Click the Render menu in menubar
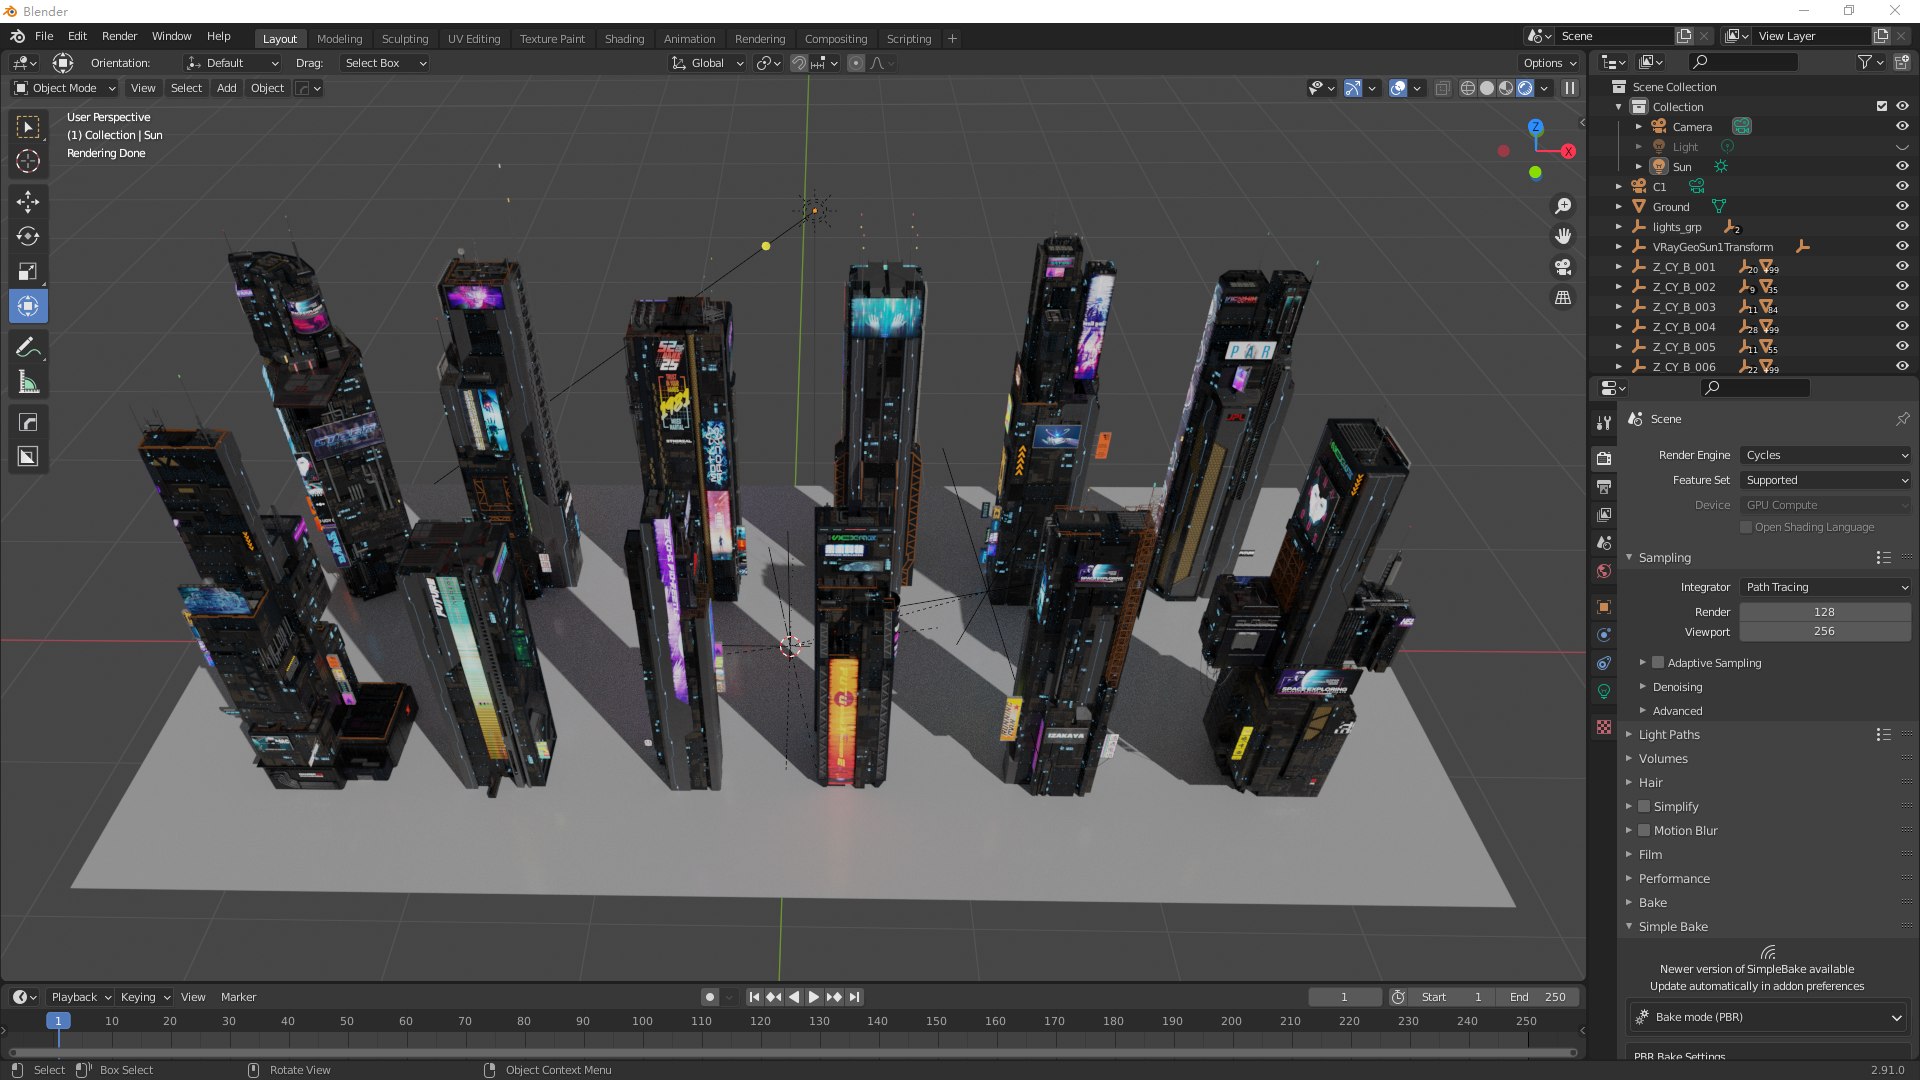 [119, 36]
